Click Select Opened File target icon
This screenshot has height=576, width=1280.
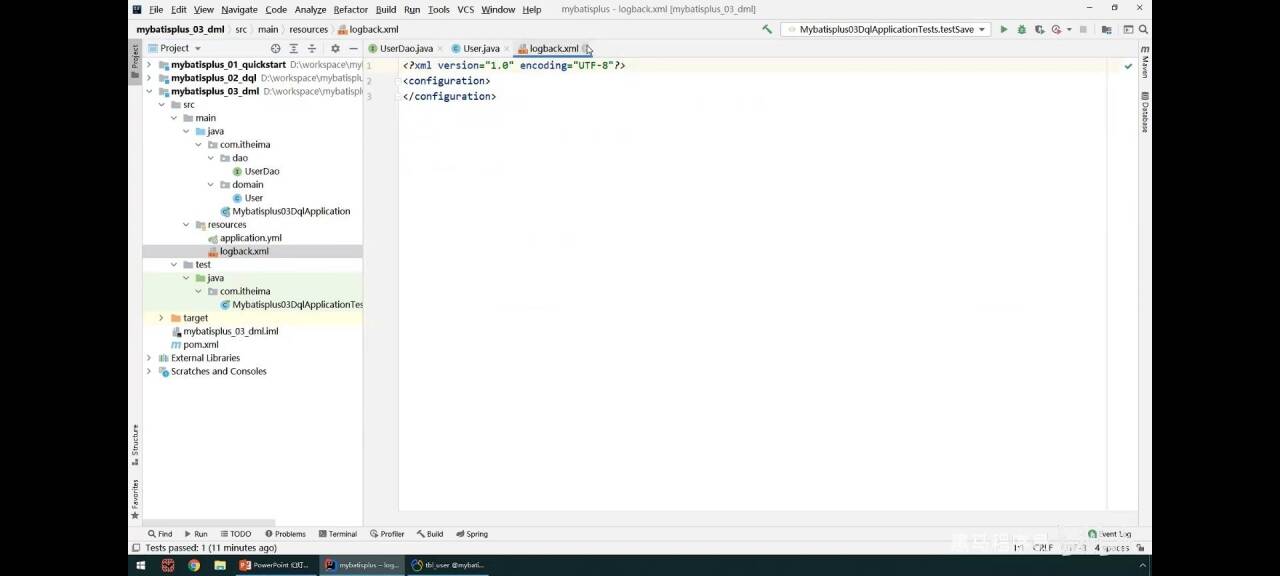(x=275, y=48)
